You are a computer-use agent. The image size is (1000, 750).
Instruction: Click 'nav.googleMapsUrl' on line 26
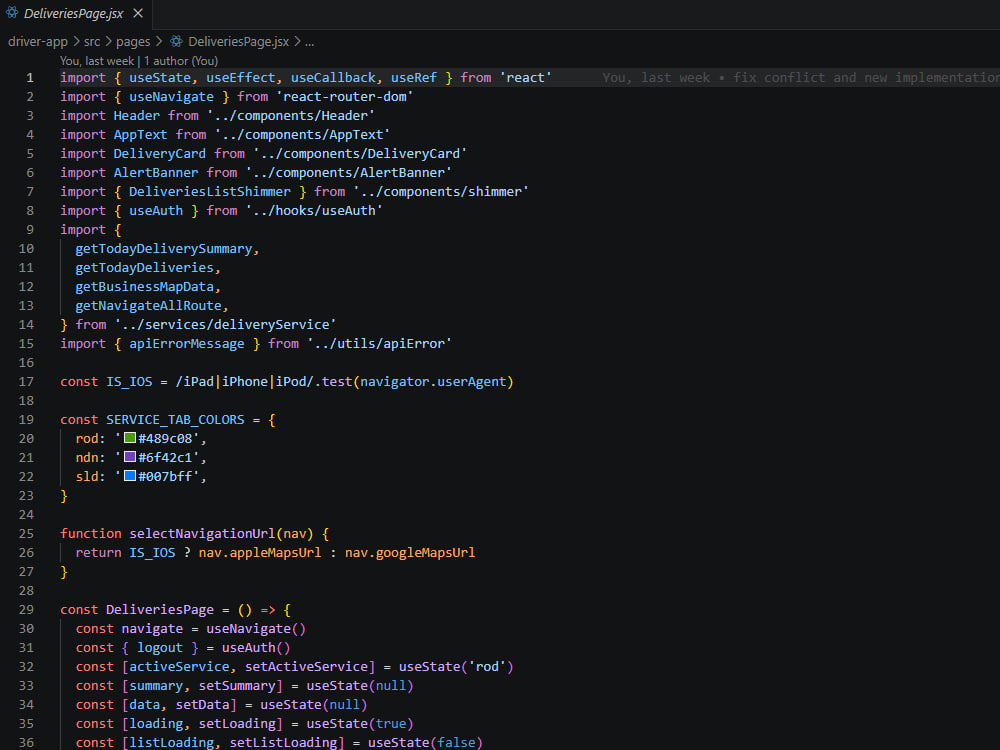coord(410,553)
